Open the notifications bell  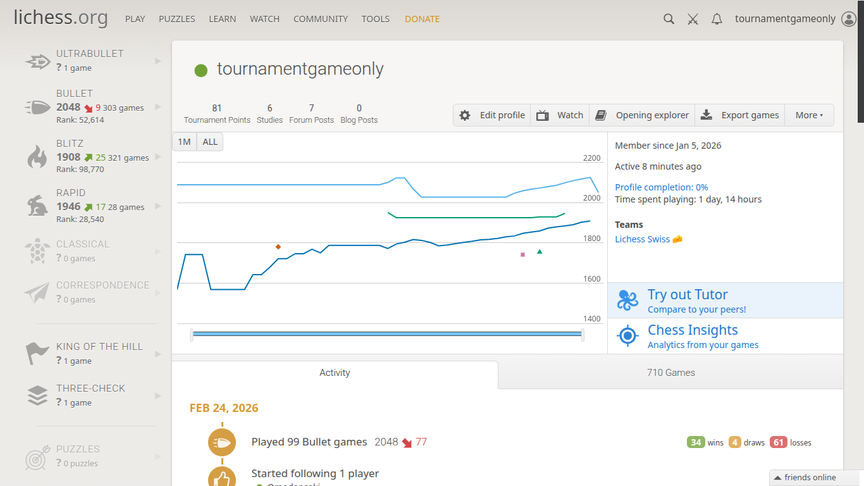[716, 19]
